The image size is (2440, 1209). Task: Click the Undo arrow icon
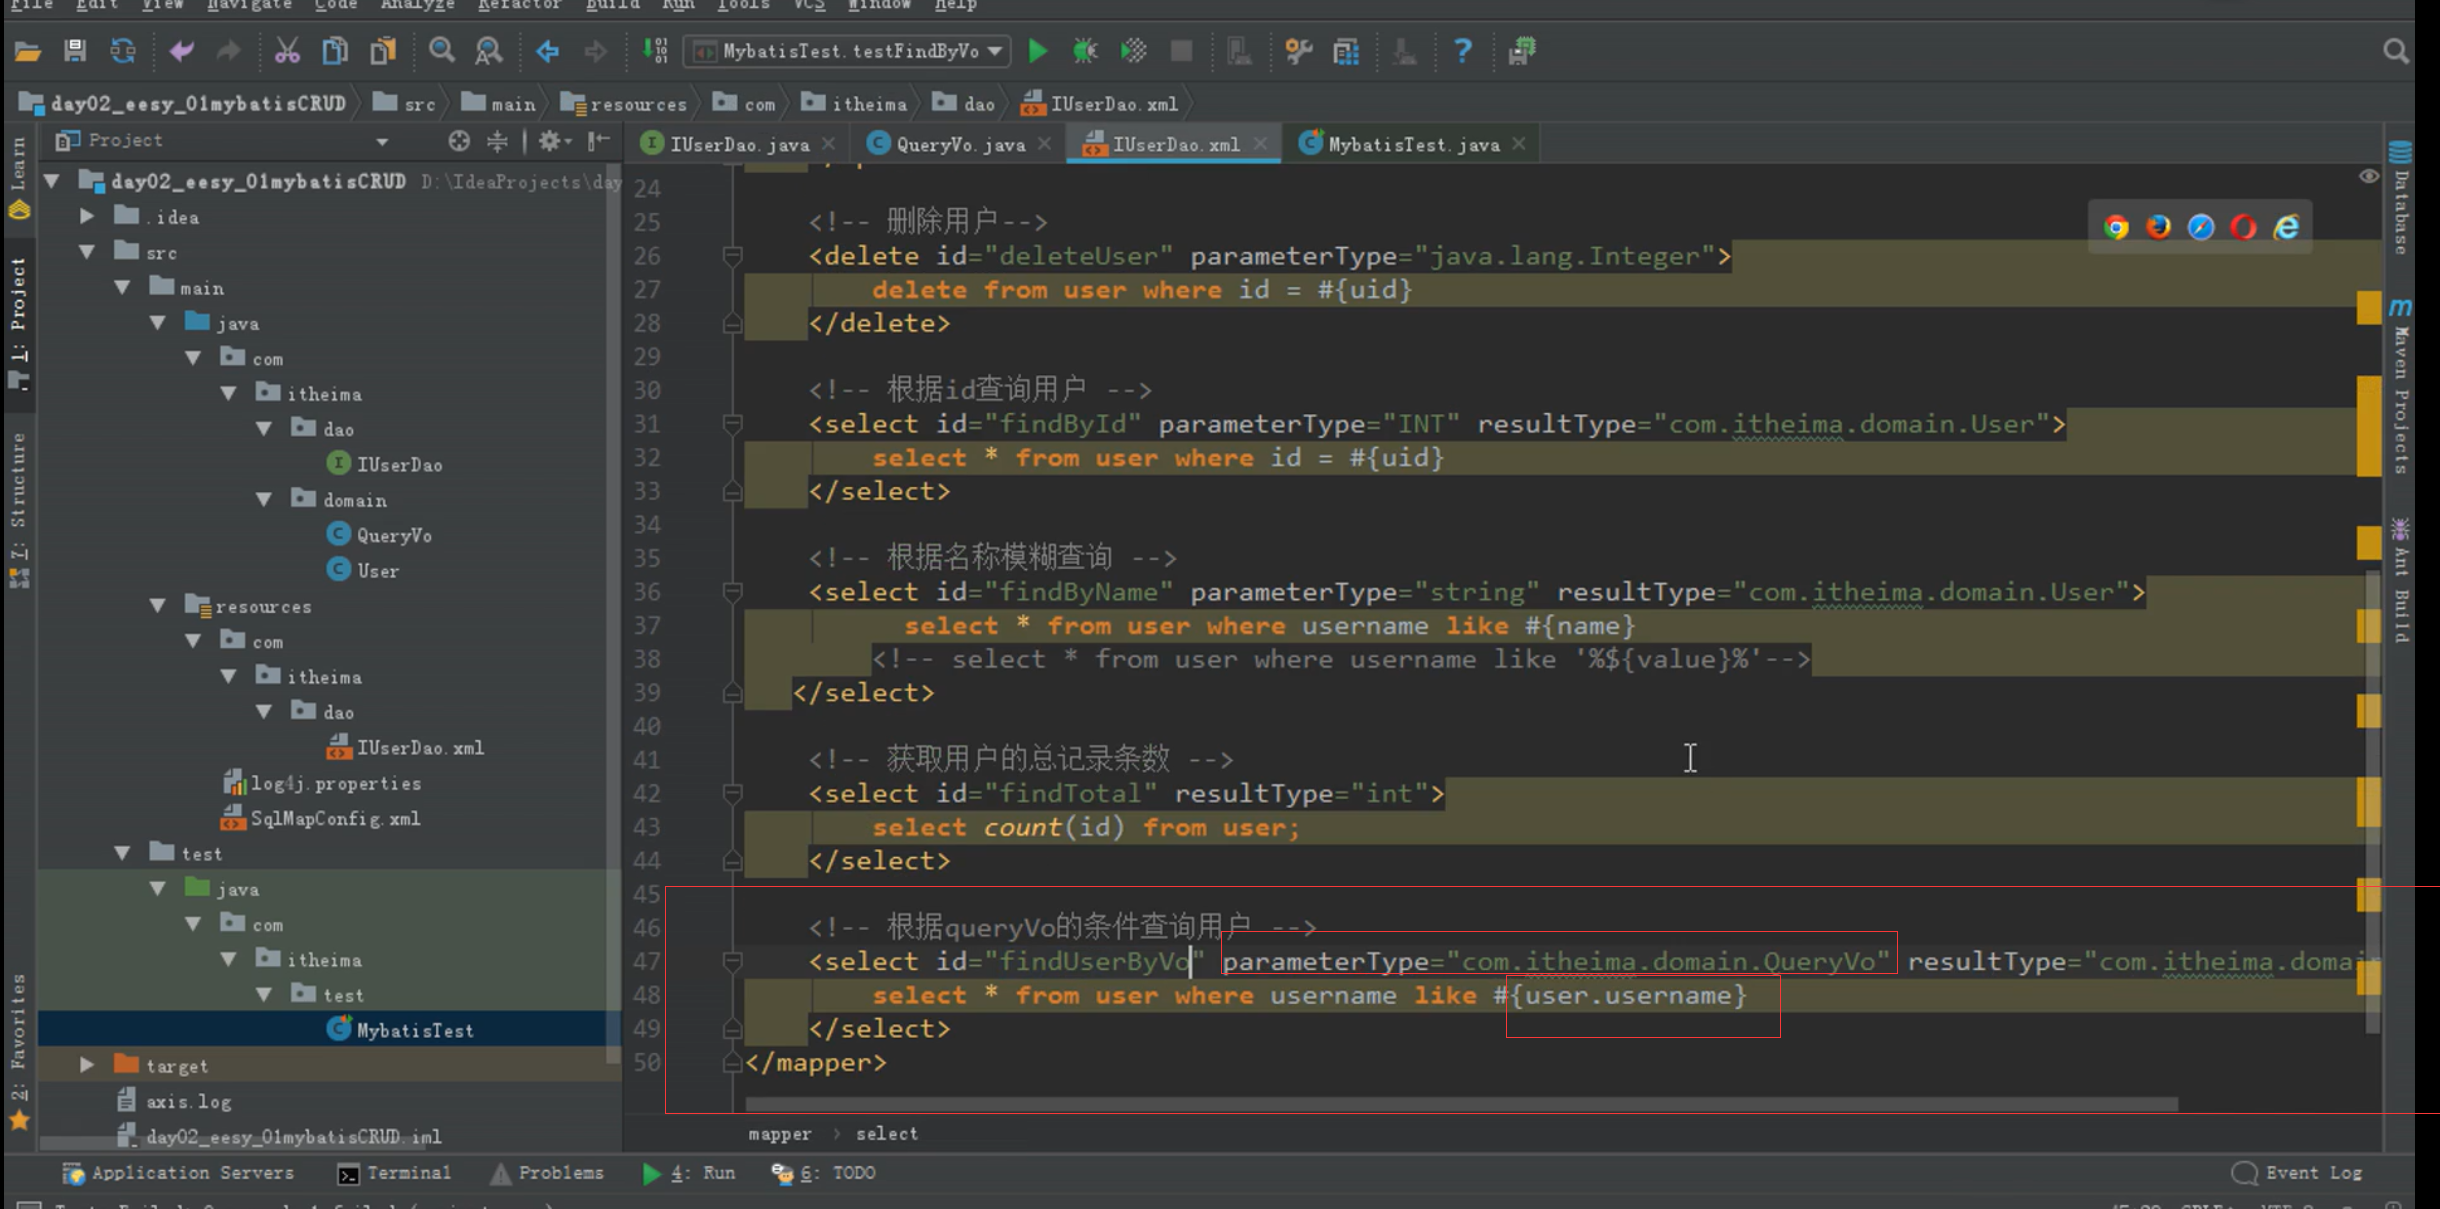click(181, 51)
